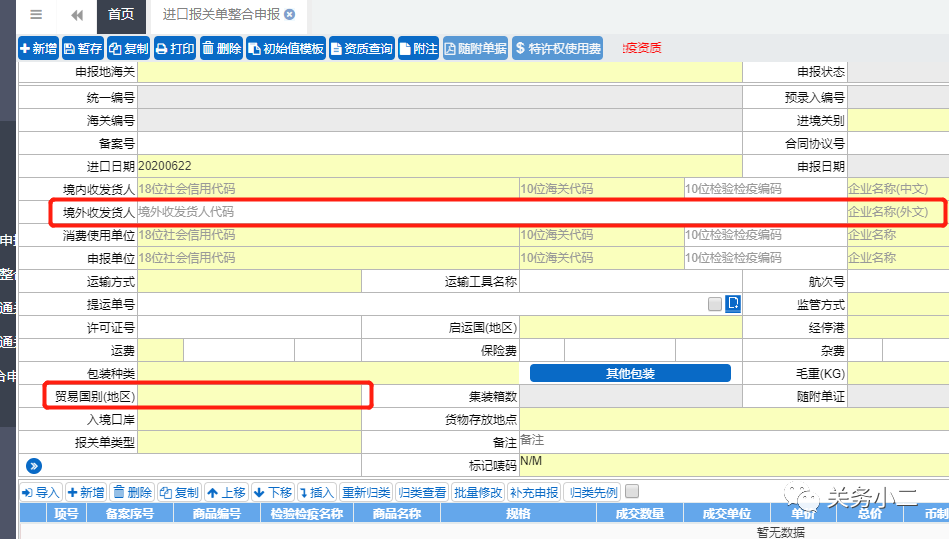Click the 重新归类 button

[x=366, y=492]
